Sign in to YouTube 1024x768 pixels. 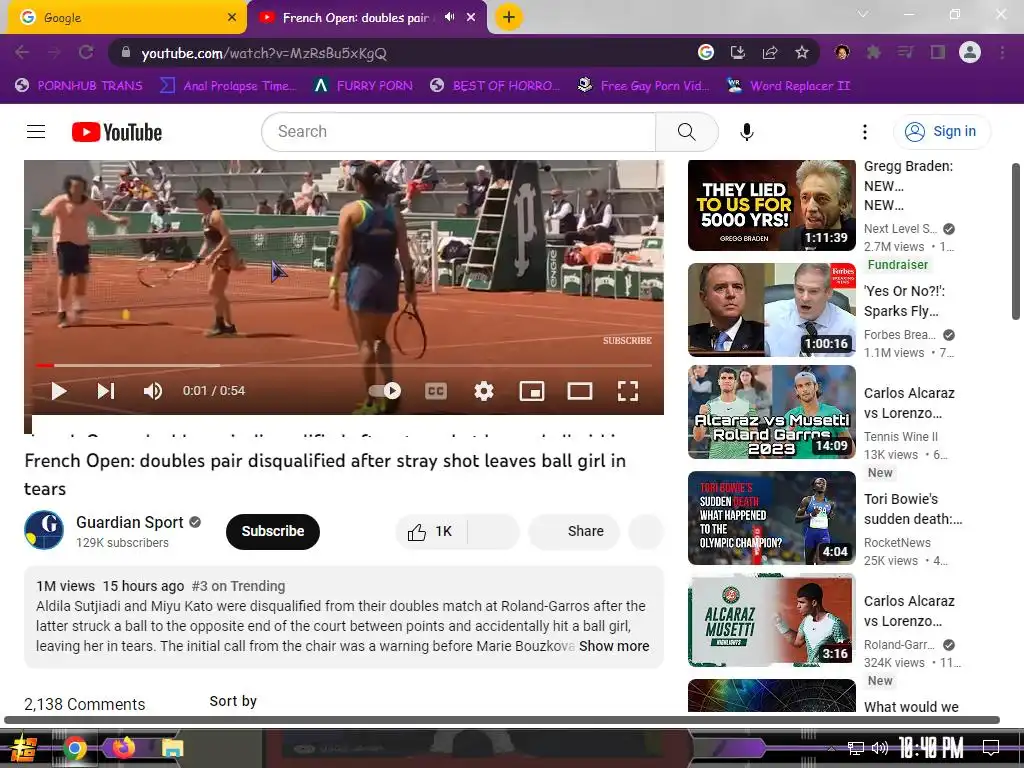click(941, 132)
